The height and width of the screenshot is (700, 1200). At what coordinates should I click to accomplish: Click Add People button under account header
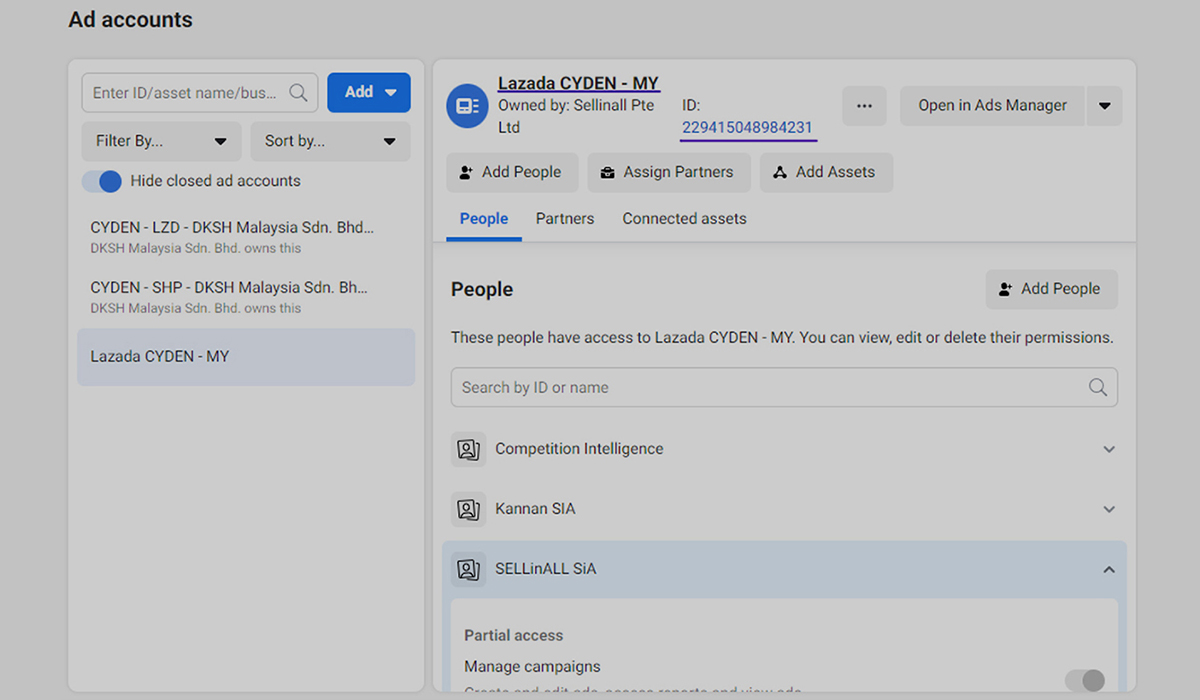point(511,172)
